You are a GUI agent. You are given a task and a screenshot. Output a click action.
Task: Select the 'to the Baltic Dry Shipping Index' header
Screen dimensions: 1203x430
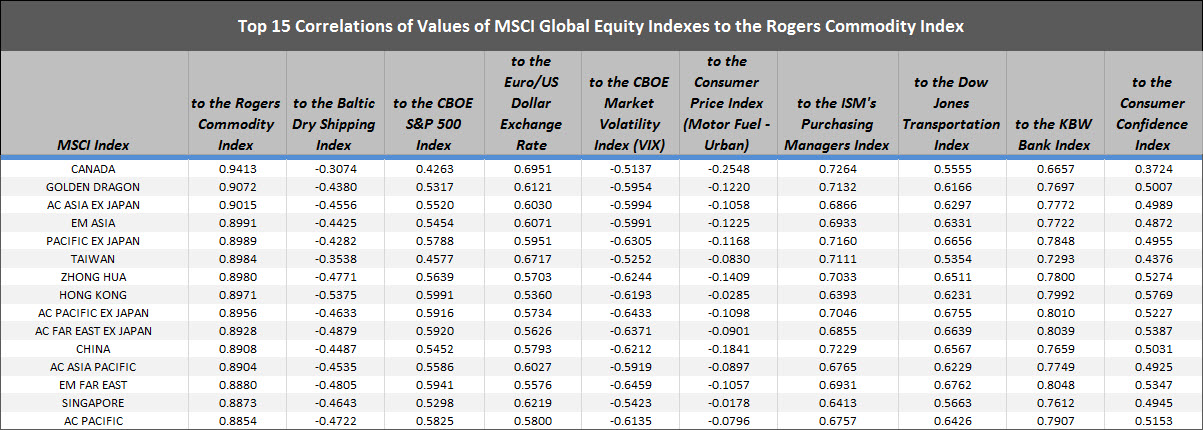coord(334,124)
